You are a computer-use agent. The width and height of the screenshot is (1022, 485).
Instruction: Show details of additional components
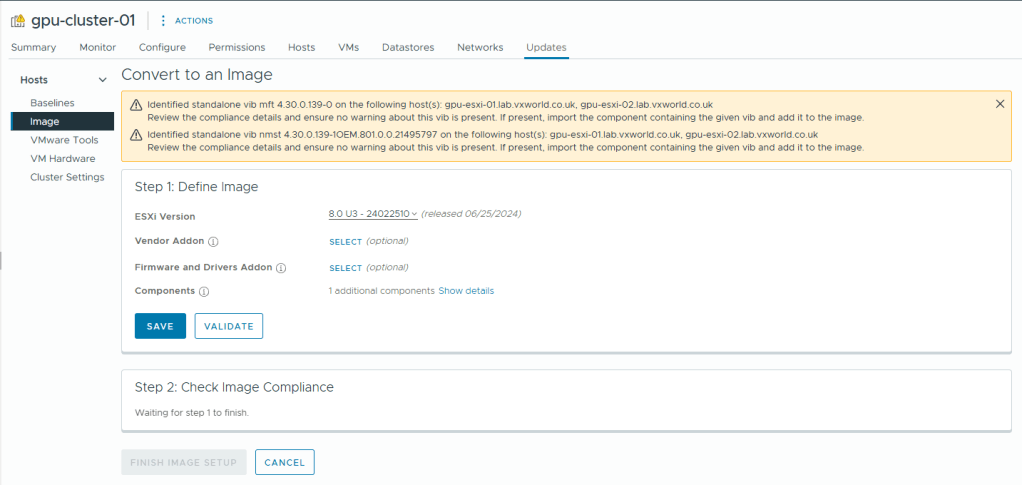click(465, 291)
